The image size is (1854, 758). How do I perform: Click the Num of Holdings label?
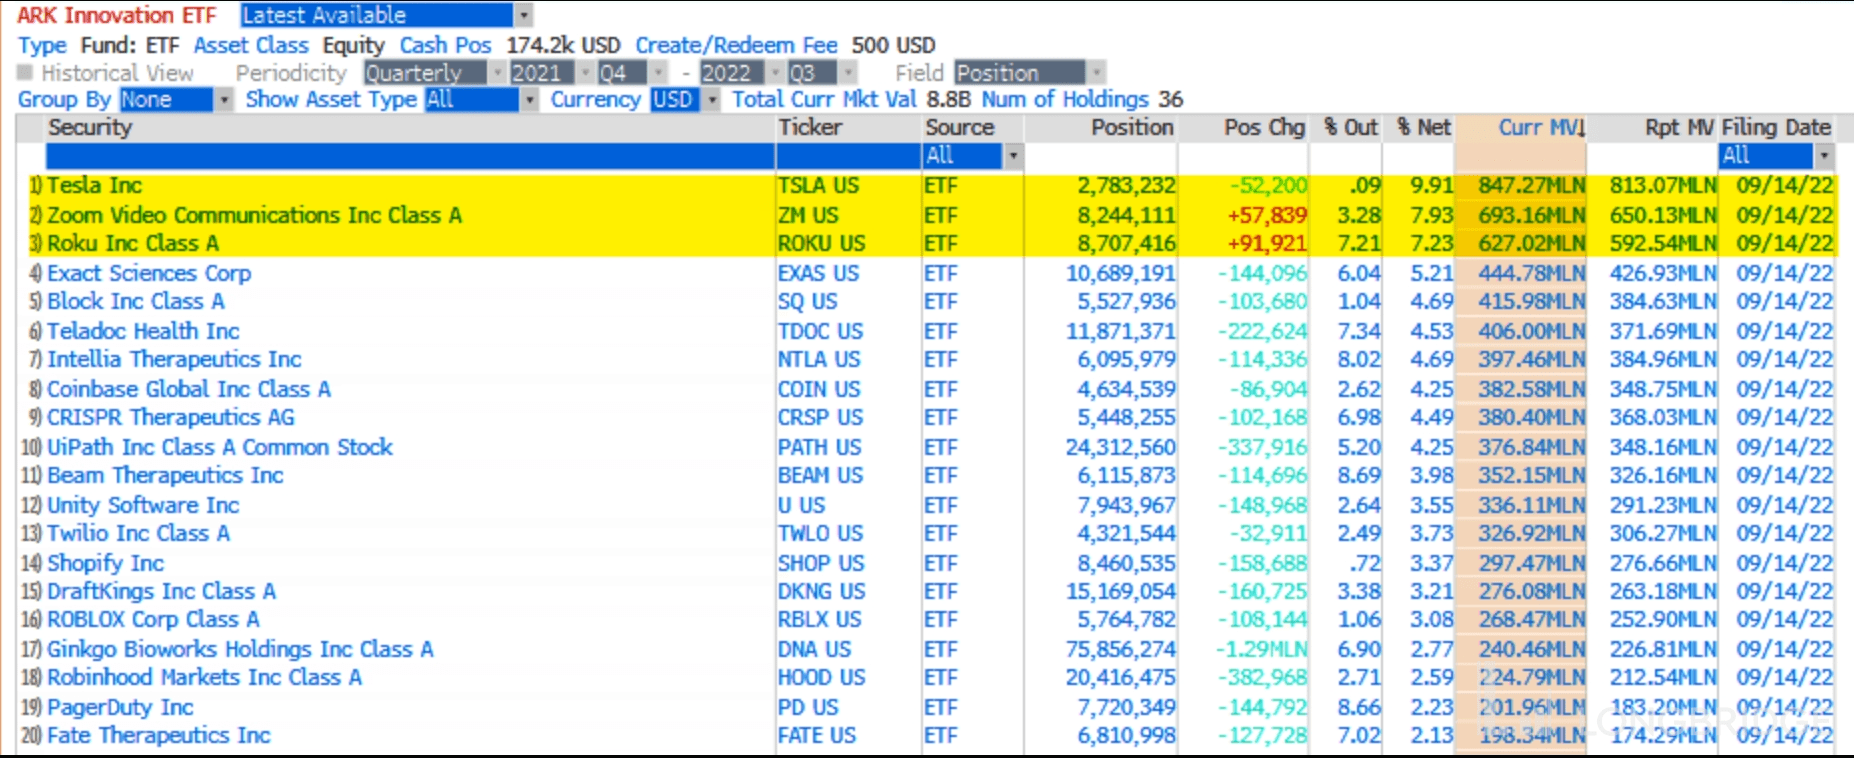(x=1065, y=100)
